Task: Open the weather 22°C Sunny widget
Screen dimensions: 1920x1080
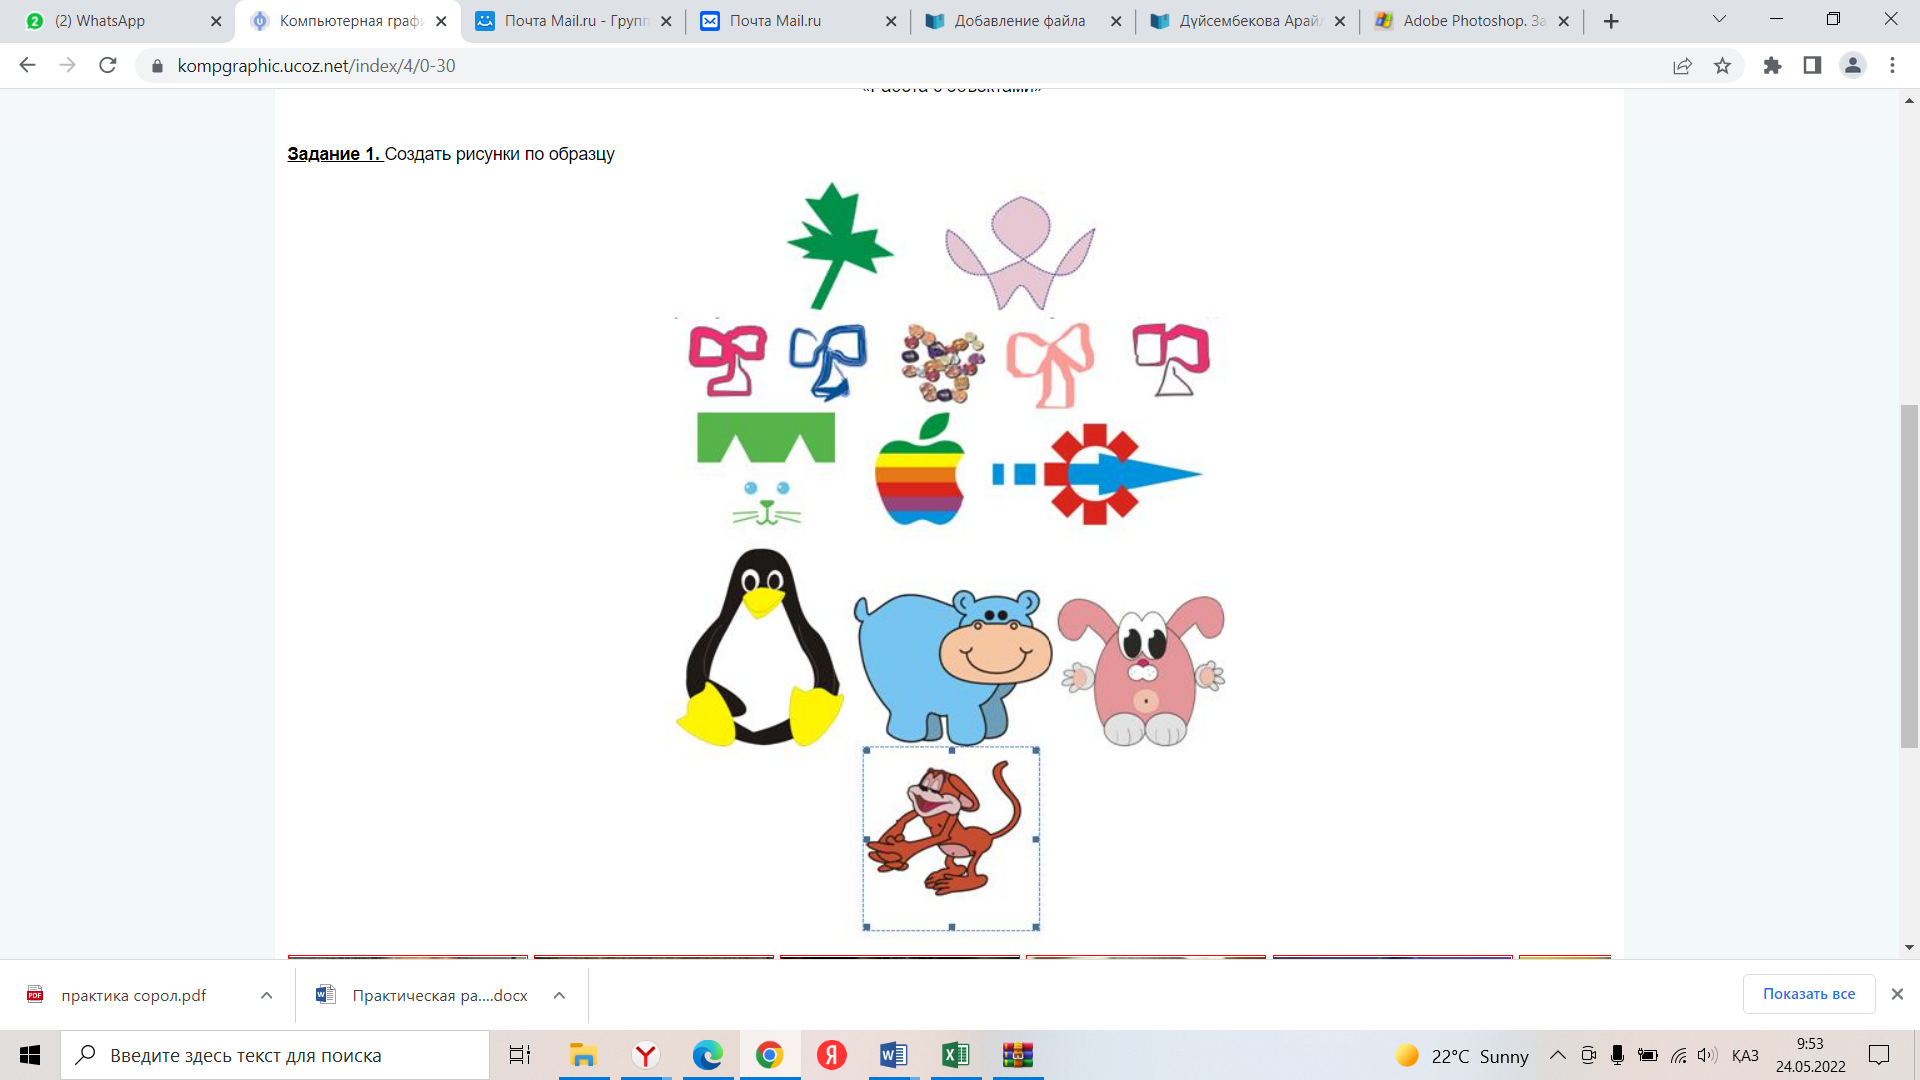Action: pyautogui.click(x=1462, y=1056)
